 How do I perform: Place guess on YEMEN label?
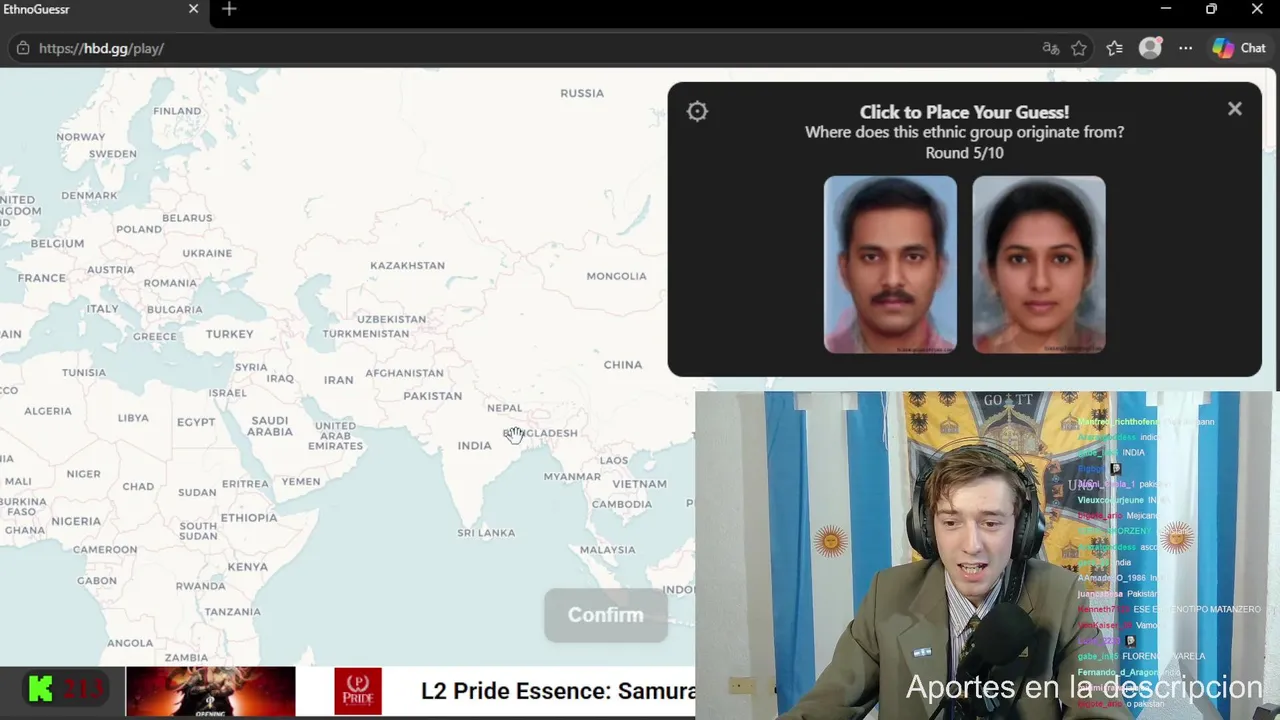(301, 482)
